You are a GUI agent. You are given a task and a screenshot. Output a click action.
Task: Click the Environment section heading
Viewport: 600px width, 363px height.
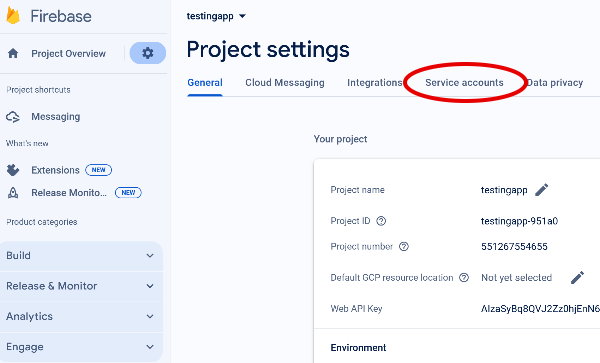click(x=358, y=348)
